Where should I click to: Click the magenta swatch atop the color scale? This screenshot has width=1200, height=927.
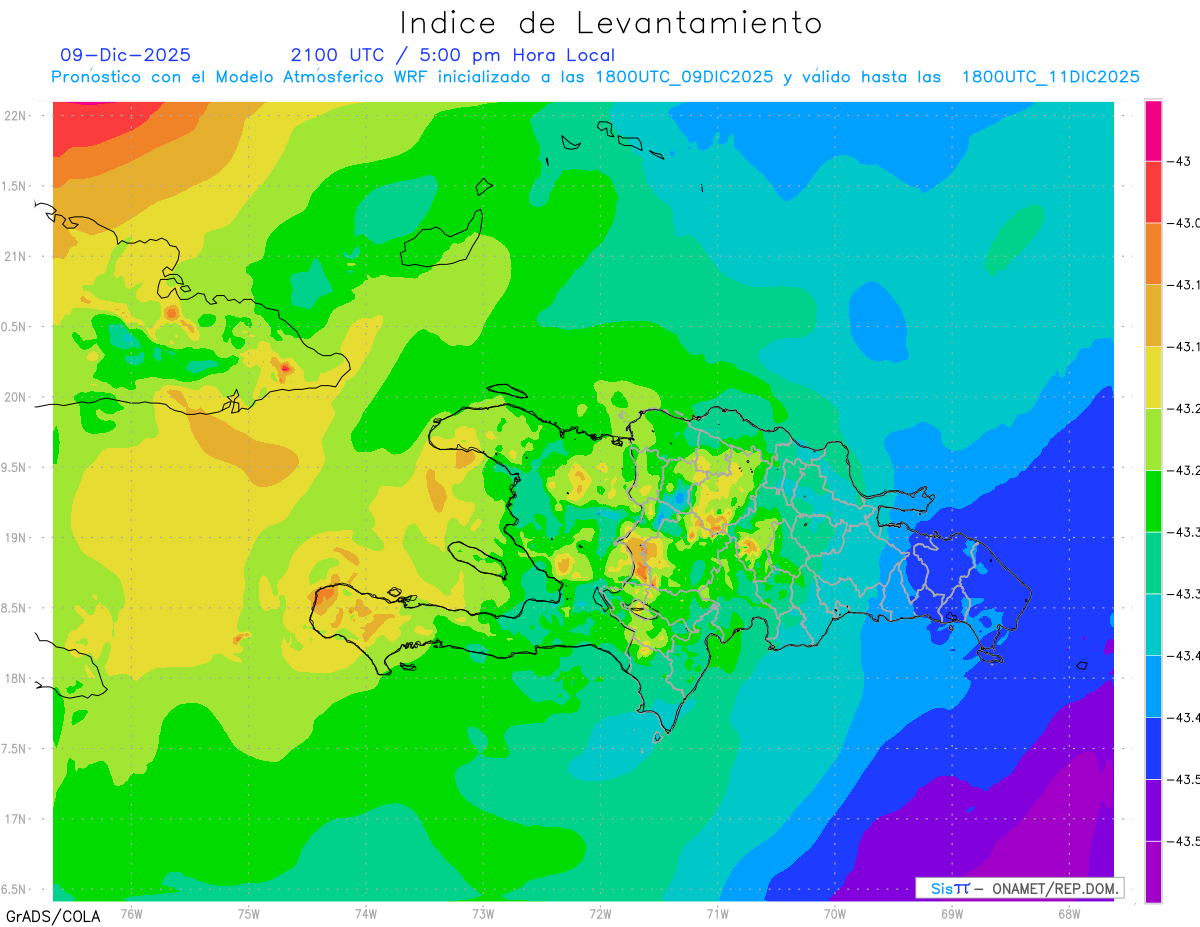[x=1153, y=130]
